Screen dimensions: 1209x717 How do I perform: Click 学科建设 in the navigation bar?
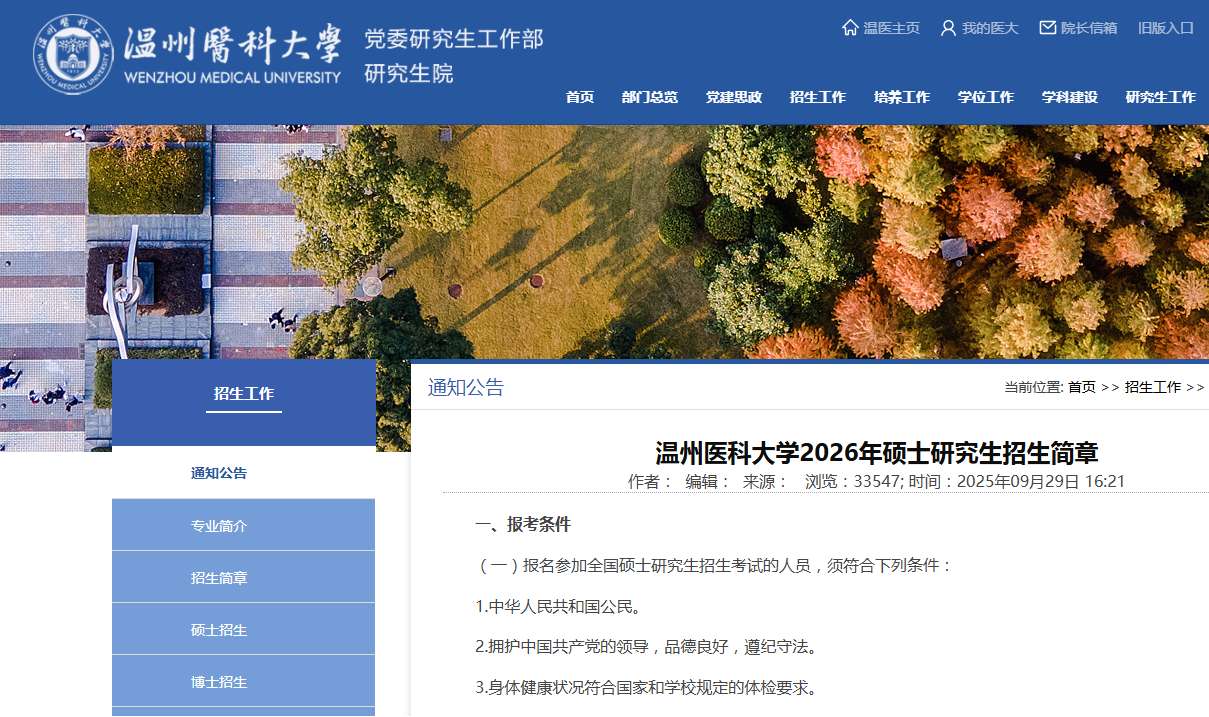point(1069,97)
